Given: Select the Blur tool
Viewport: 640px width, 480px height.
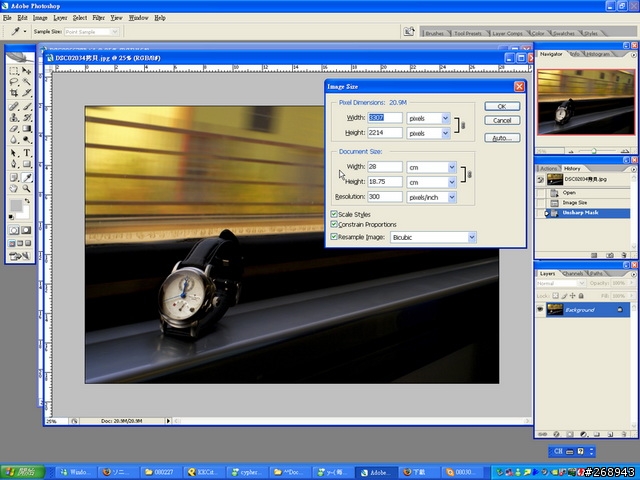Looking at the screenshot, I should (14, 140).
